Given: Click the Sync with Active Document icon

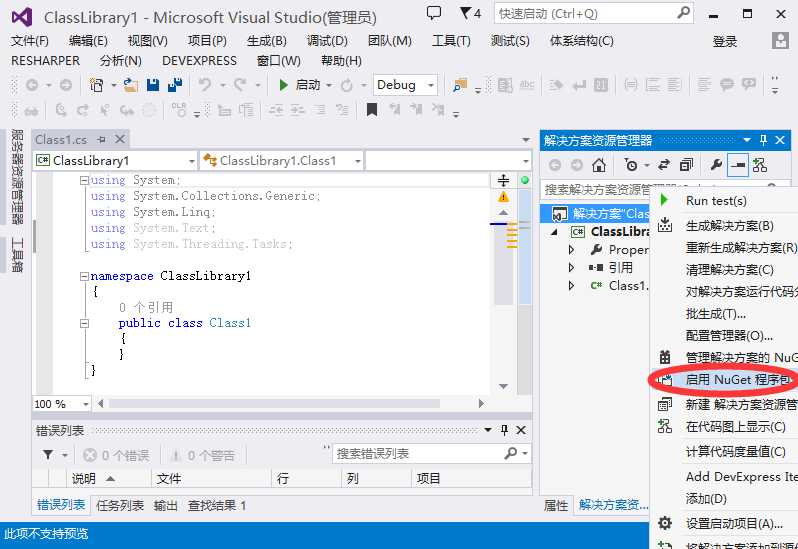Looking at the screenshot, I should 664,165.
